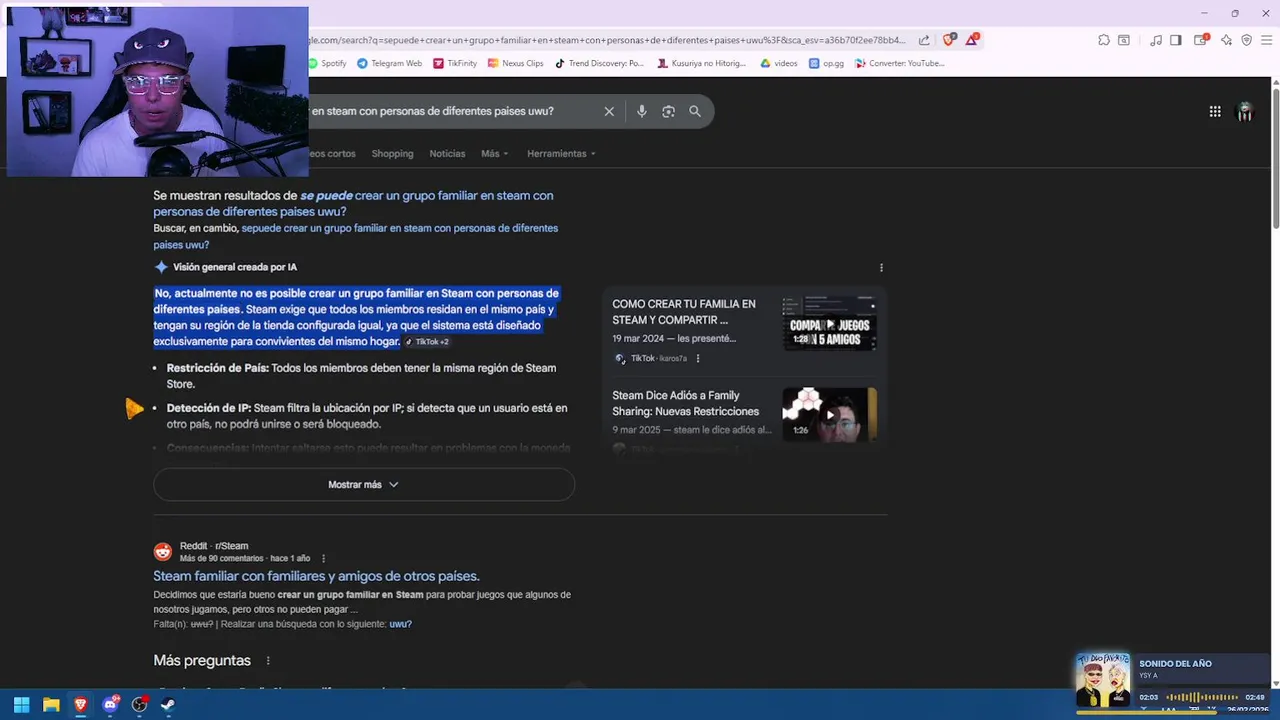
Task: Open the Google apps grid
Action: pos(1215,112)
